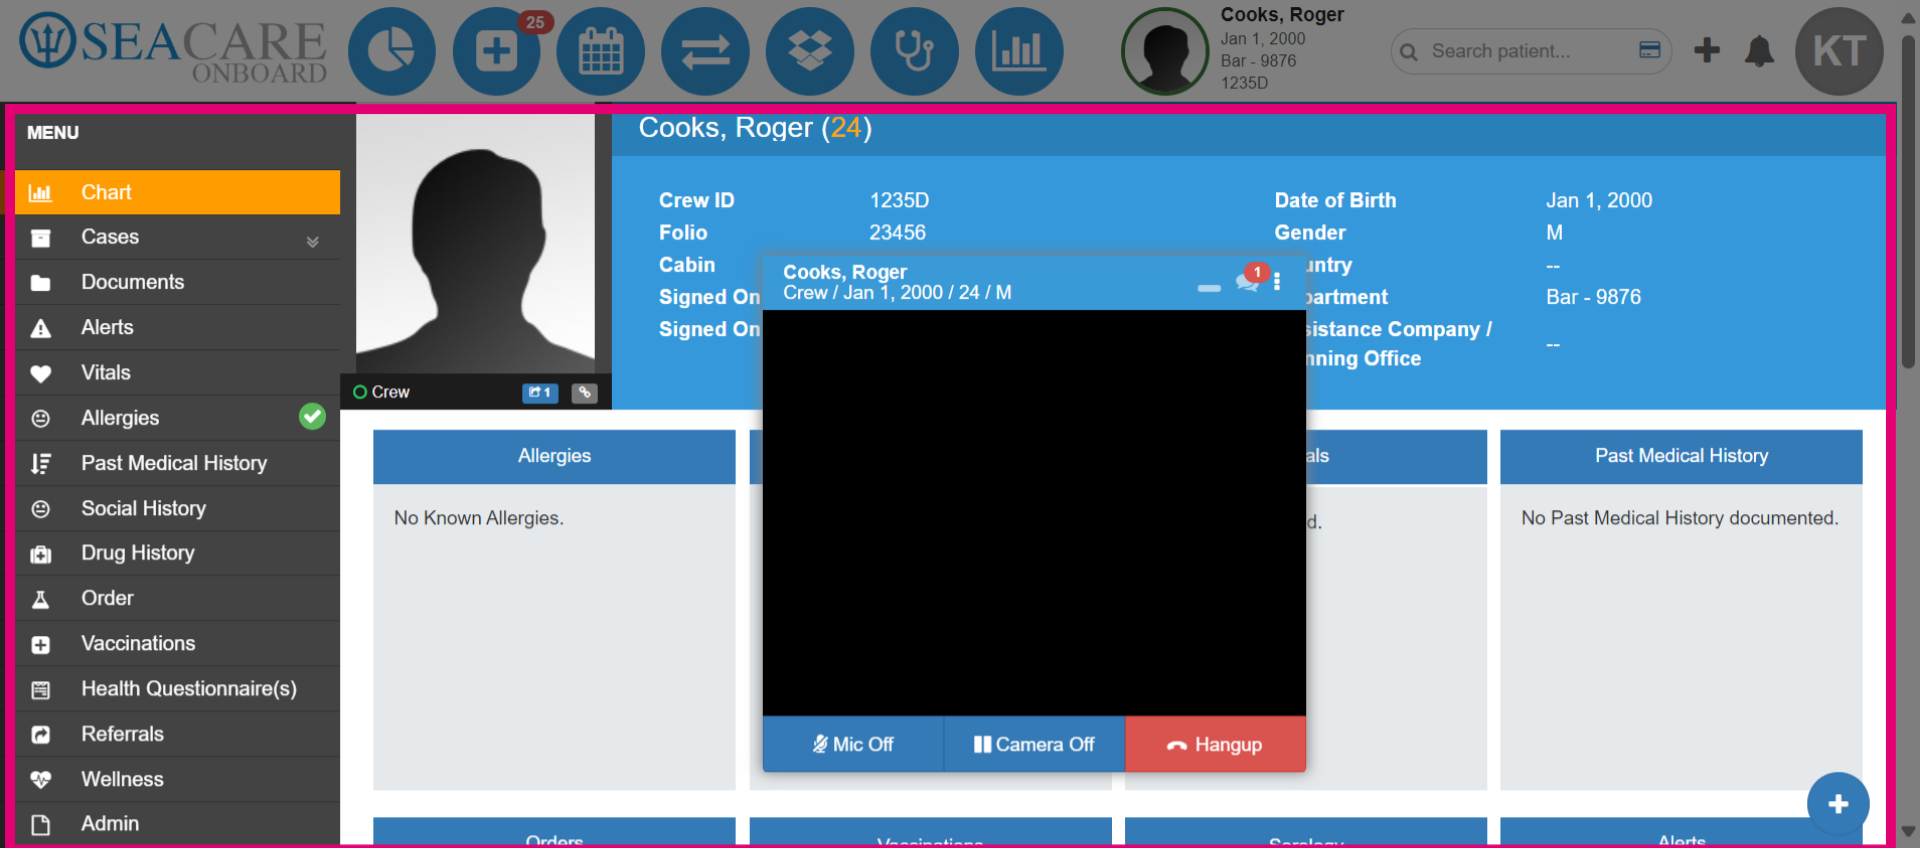Open Alerts in the left menu

(x=178, y=327)
